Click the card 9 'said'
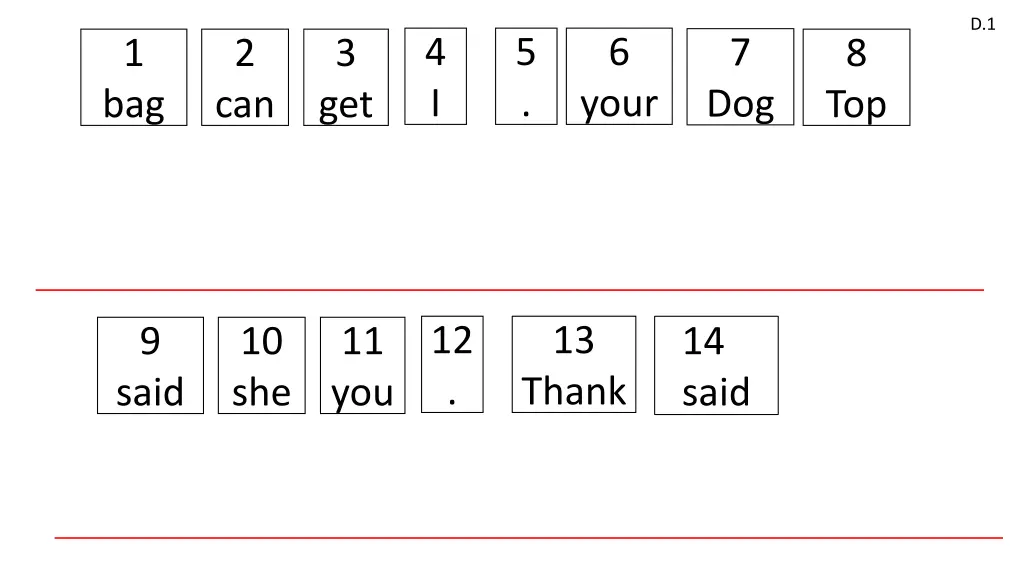 pyautogui.click(x=150, y=366)
